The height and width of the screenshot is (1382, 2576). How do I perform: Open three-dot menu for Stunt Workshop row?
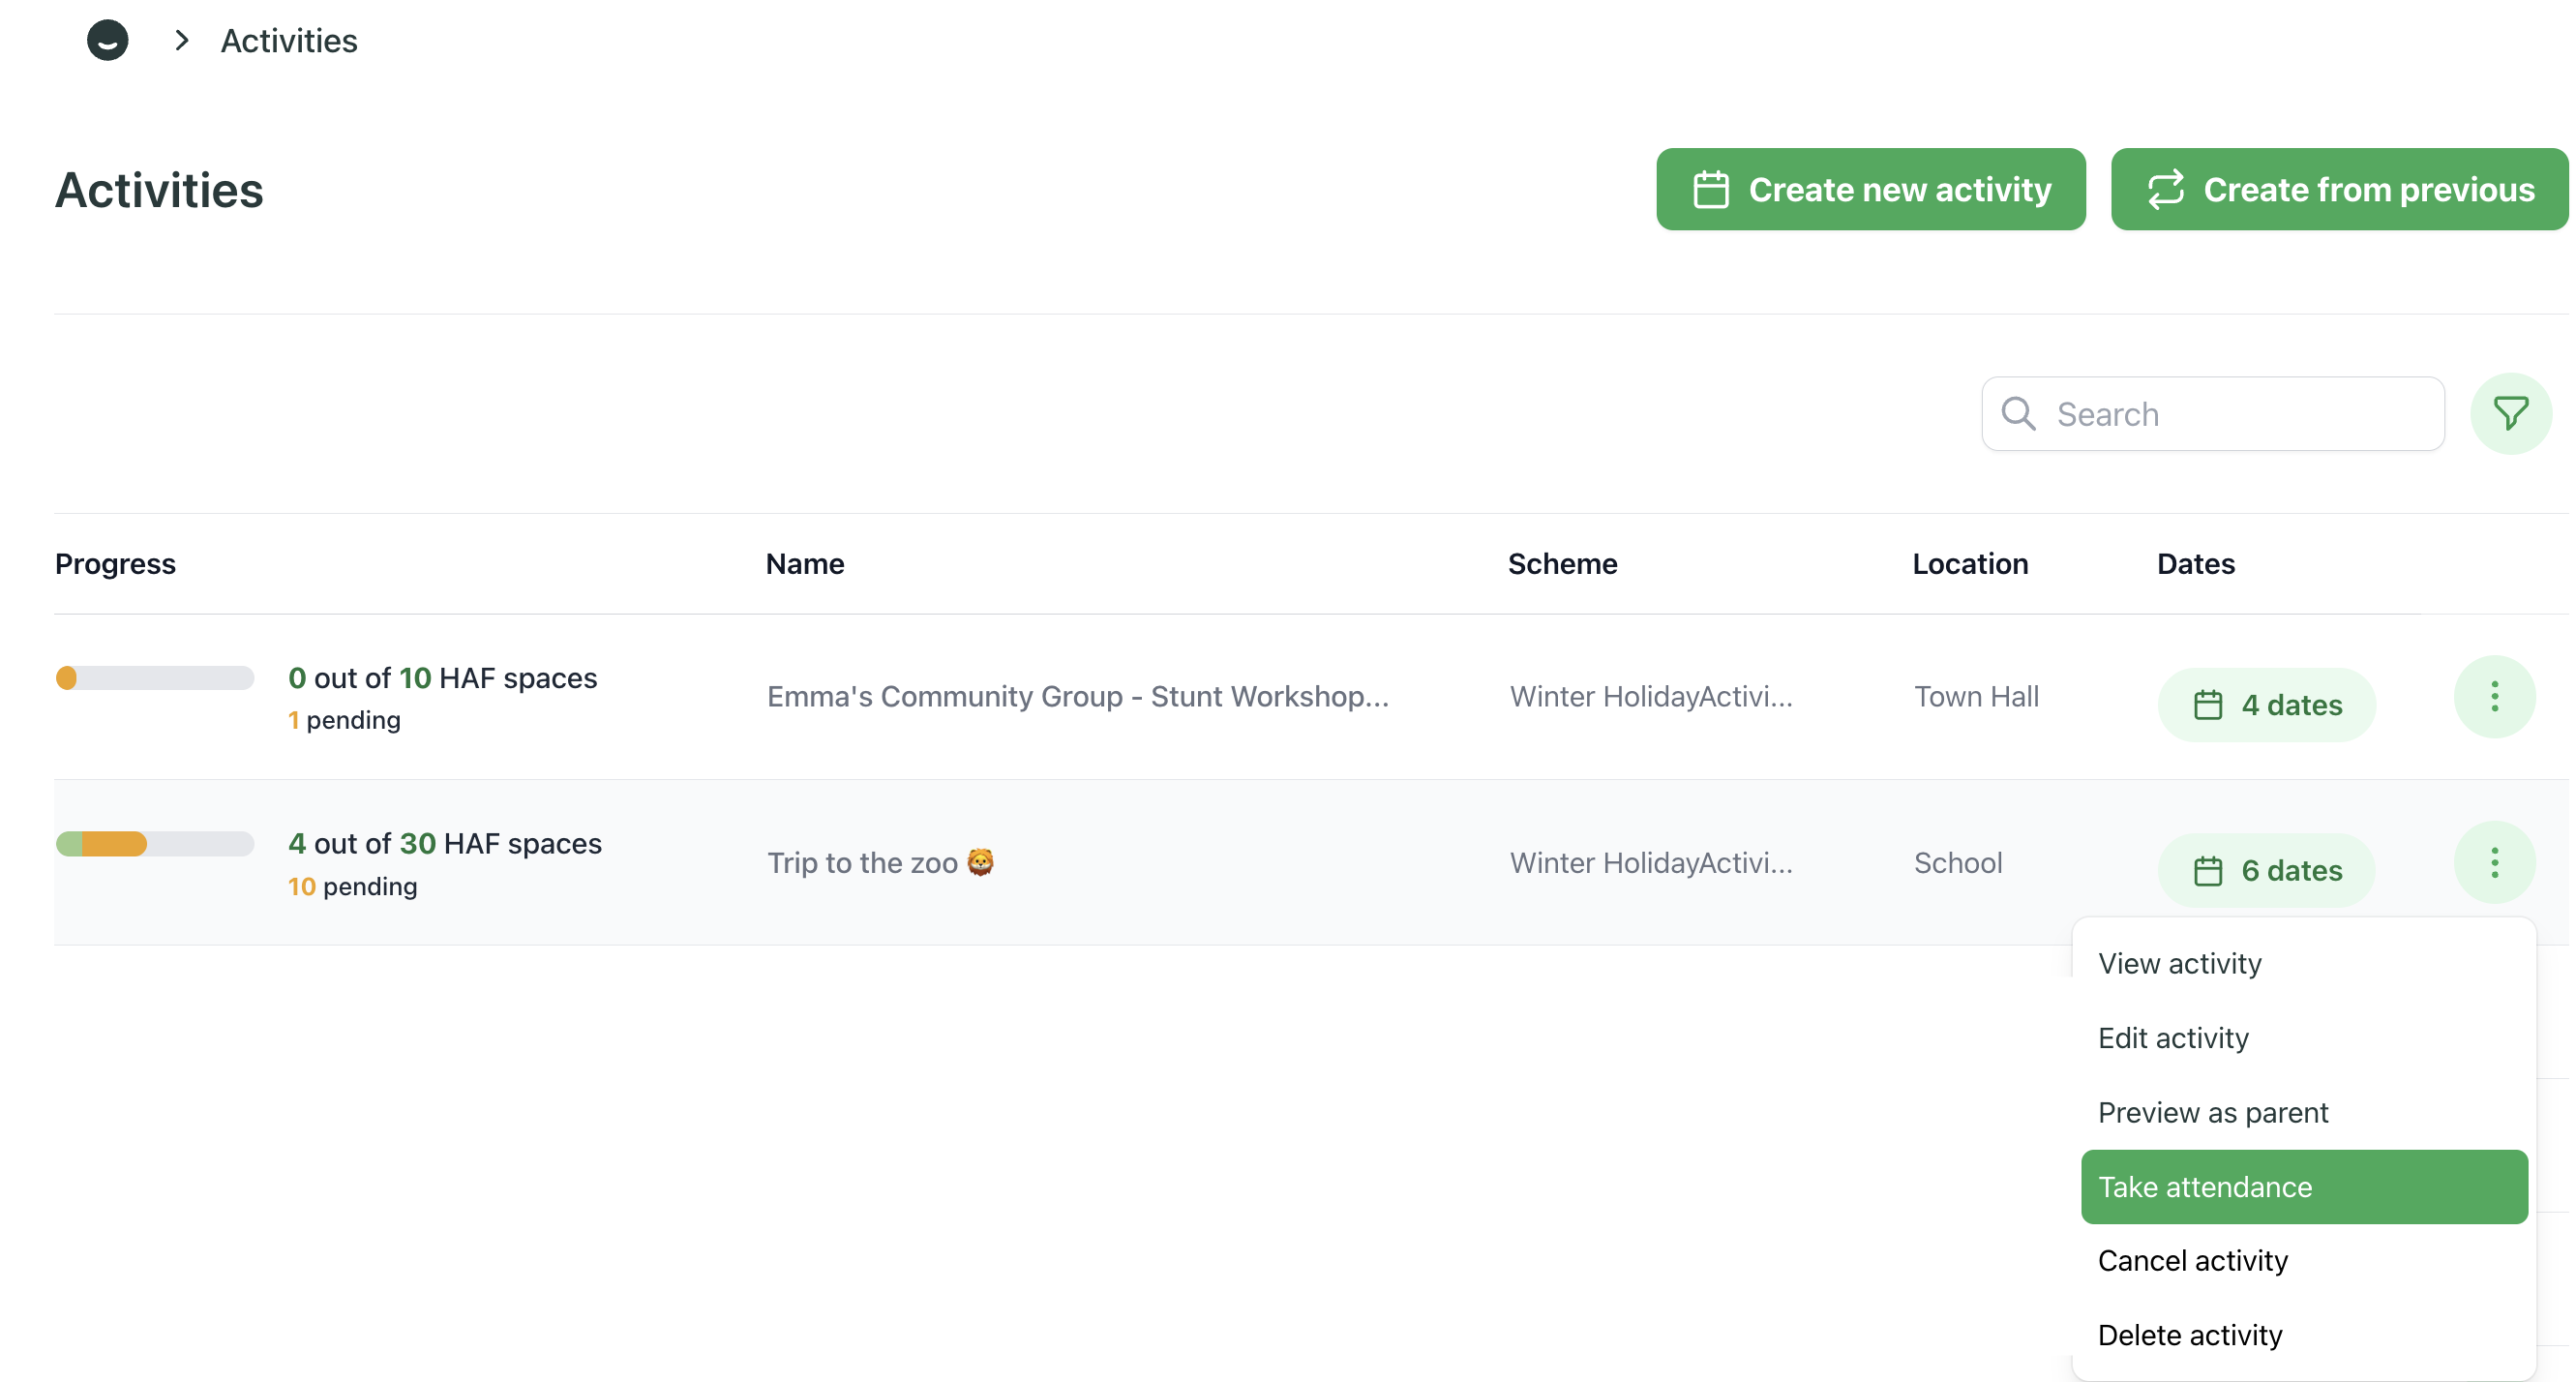(x=2493, y=696)
